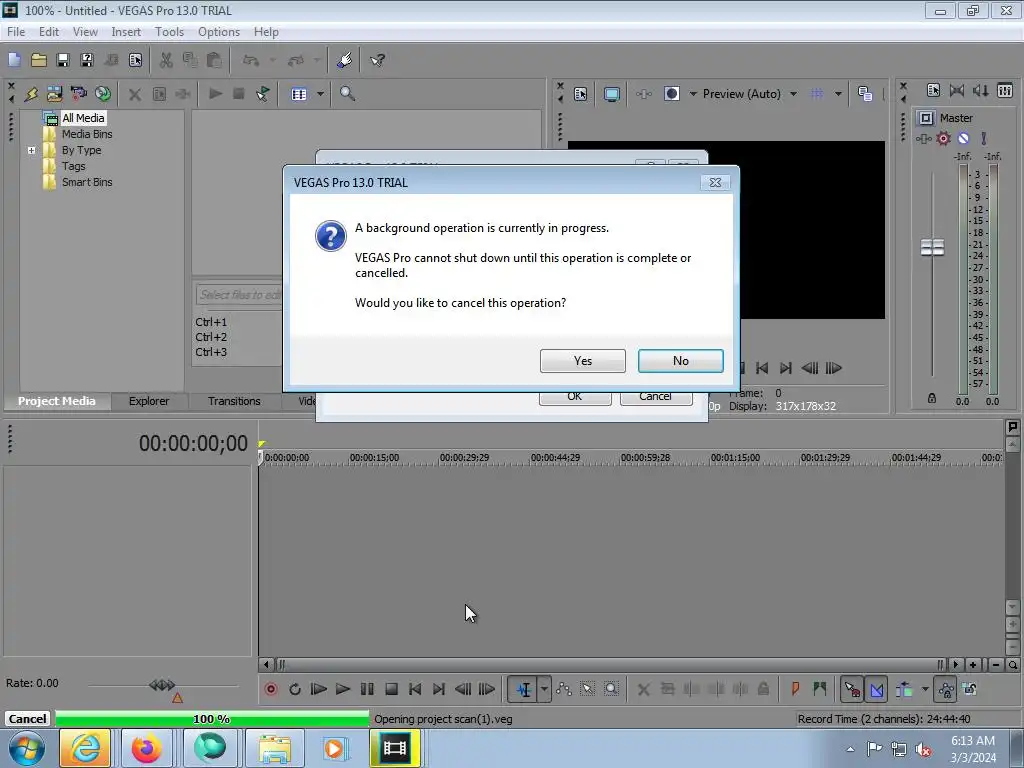
Task: Switch to the Explorer tab
Action: [x=149, y=401]
